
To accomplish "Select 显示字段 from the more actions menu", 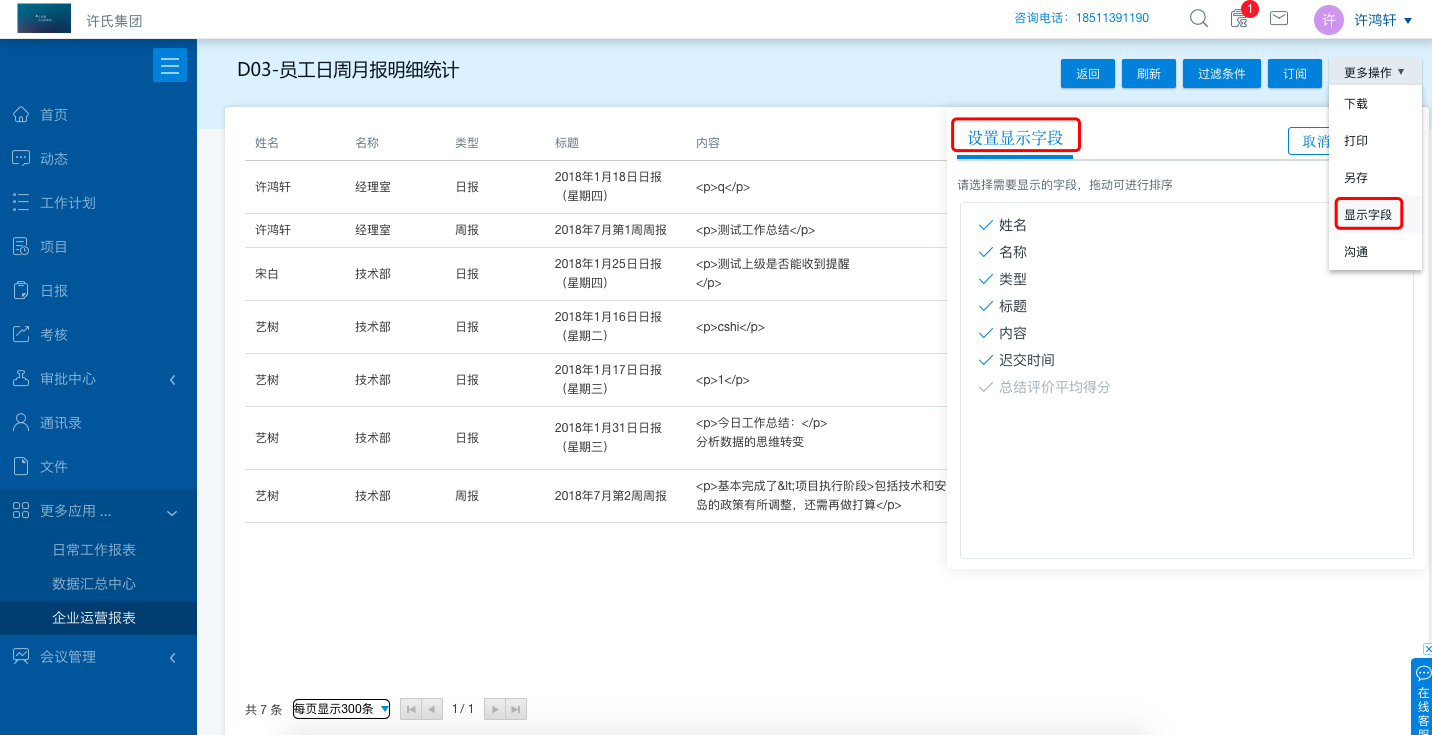I will pos(1369,214).
